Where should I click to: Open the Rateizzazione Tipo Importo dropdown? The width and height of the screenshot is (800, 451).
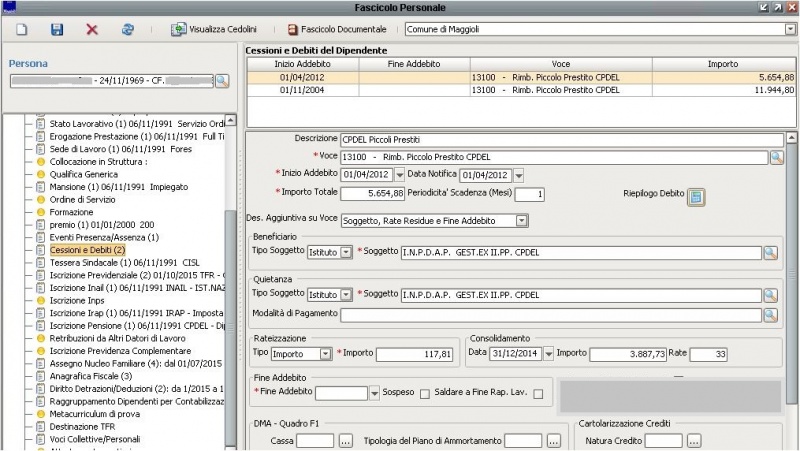coord(326,354)
